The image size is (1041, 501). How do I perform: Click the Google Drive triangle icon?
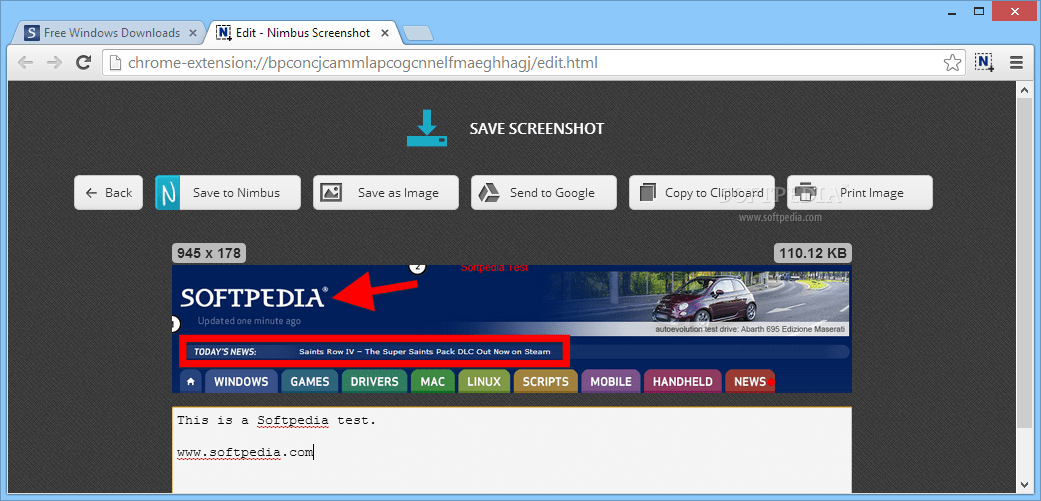489,193
